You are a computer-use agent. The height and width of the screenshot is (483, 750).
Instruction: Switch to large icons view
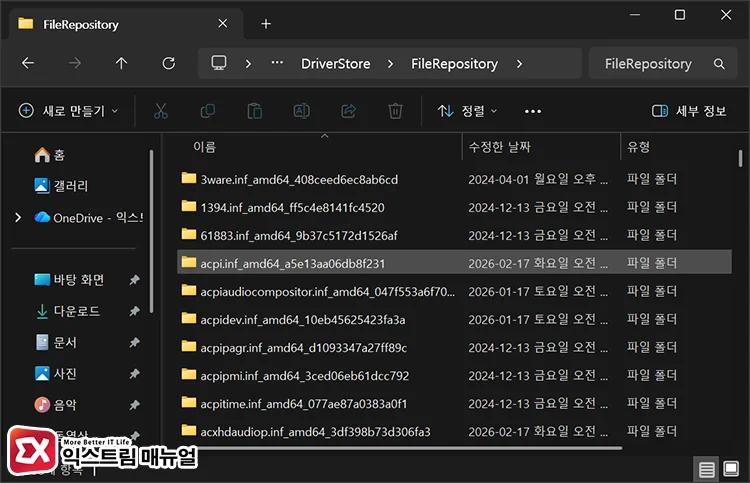(731, 469)
